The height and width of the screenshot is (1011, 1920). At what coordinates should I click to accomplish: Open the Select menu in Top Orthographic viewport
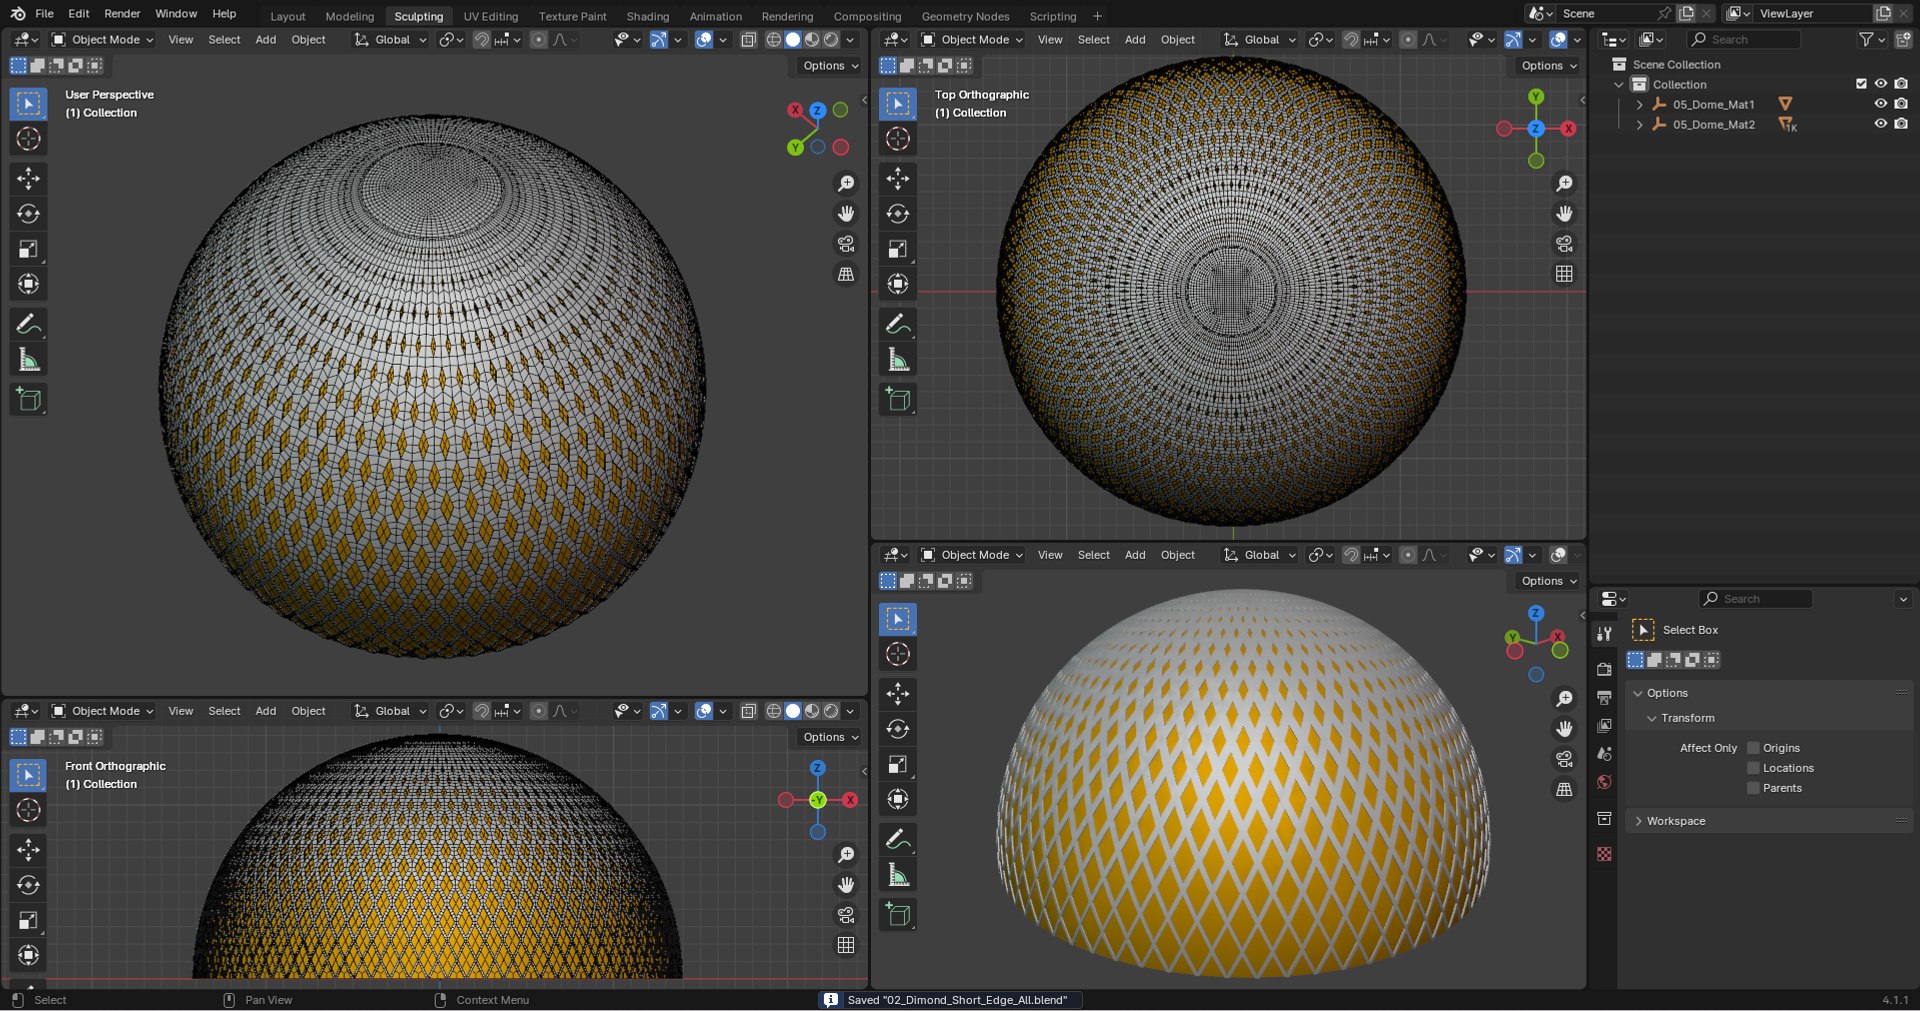tap(1094, 40)
